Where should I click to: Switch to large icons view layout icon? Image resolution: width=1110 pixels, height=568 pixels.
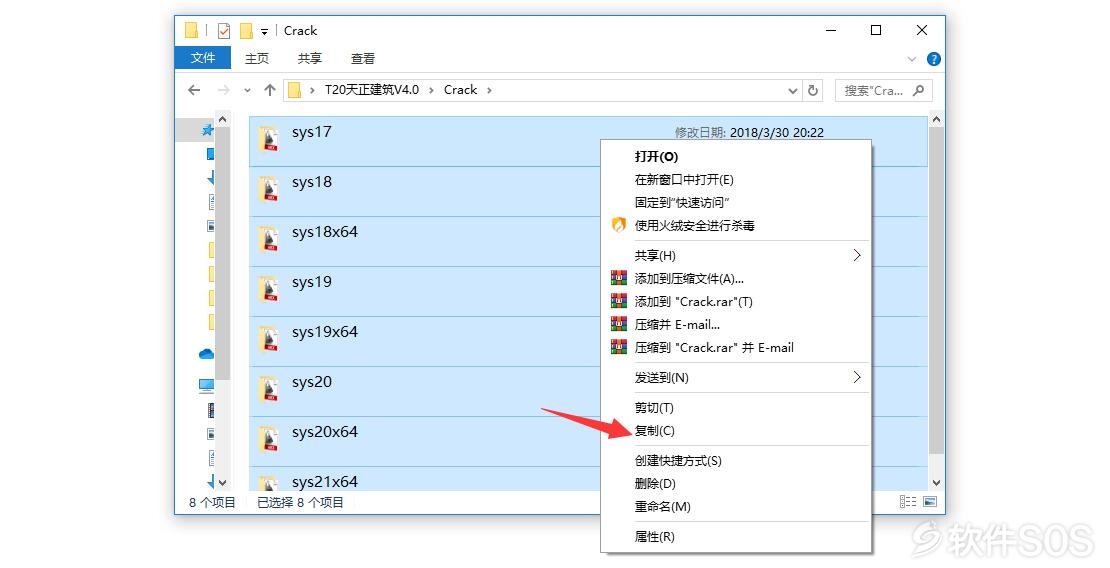click(x=929, y=501)
